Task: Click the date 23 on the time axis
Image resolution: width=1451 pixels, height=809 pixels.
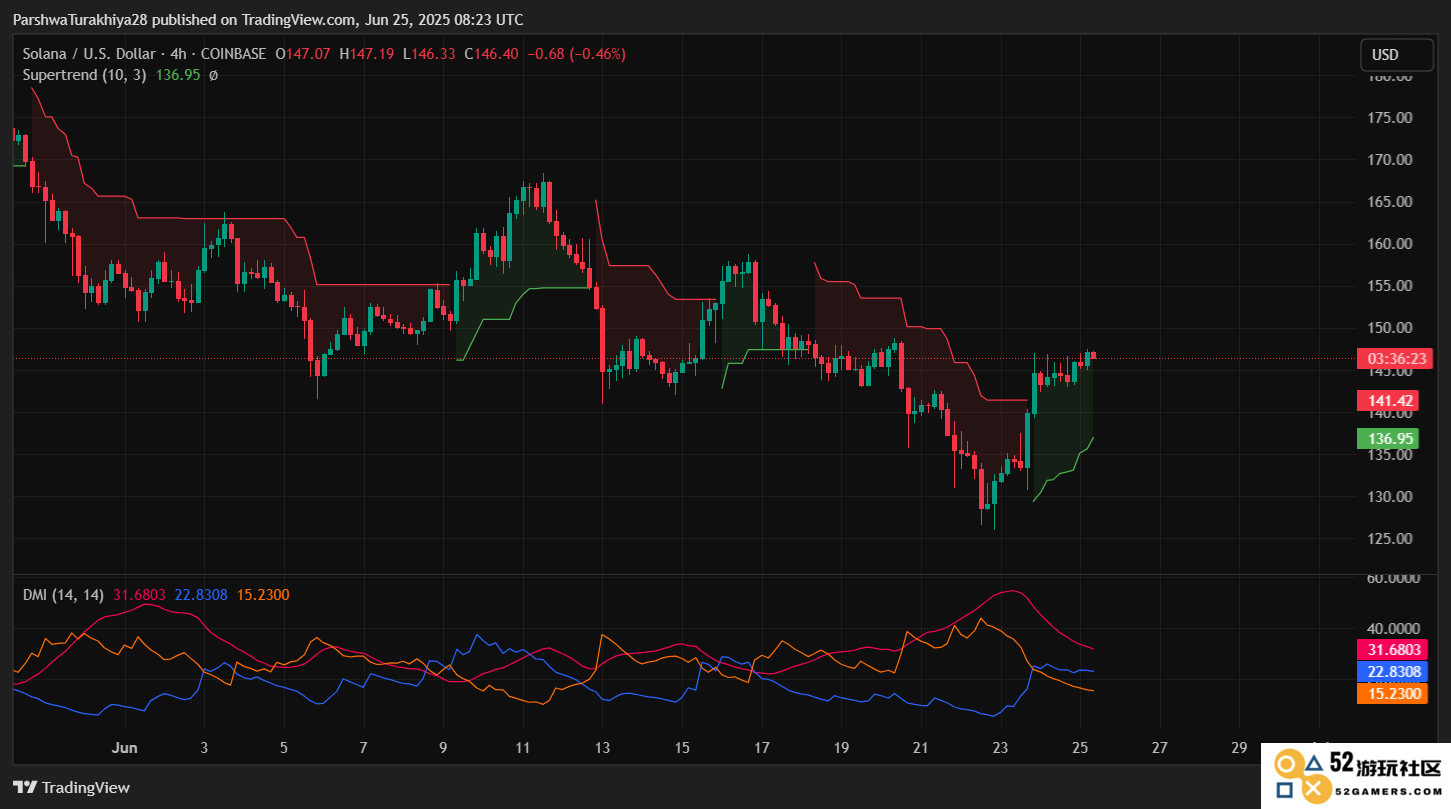Action: click(x=1000, y=748)
